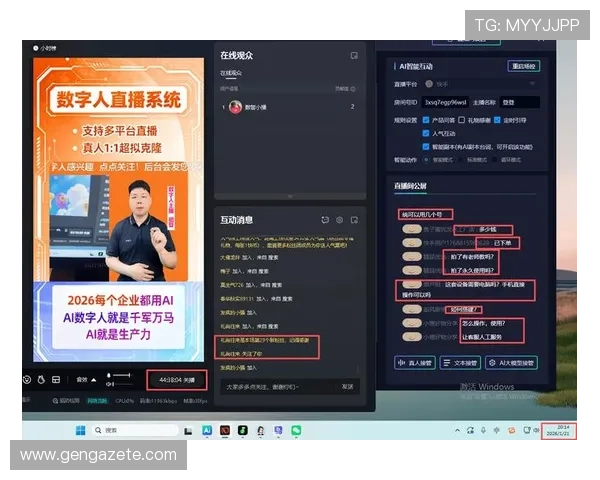Click the face/beauty icon under the preview
The image size is (600, 480).
point(27,379)
